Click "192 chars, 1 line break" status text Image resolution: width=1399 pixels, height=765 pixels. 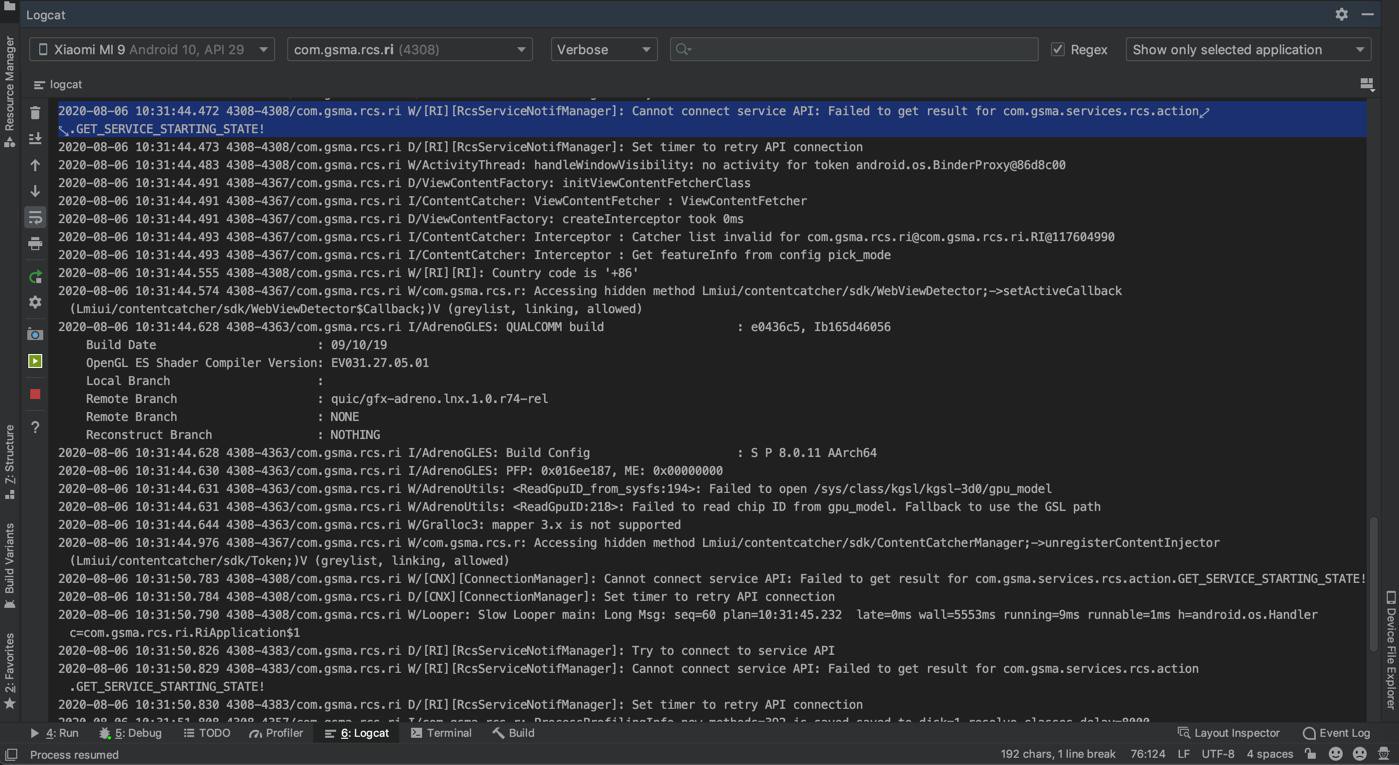pos(1058,754)
